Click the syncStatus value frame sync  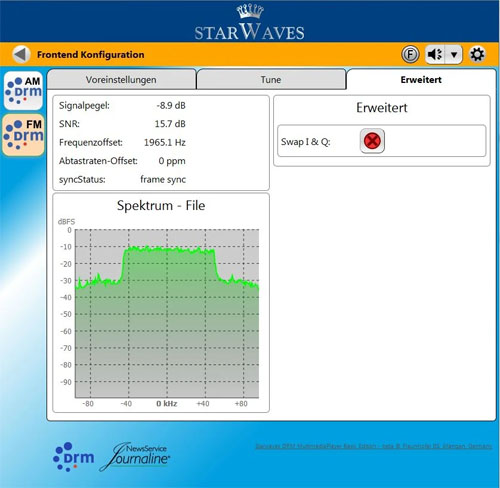pyautogui.click(x=163, y=180)
